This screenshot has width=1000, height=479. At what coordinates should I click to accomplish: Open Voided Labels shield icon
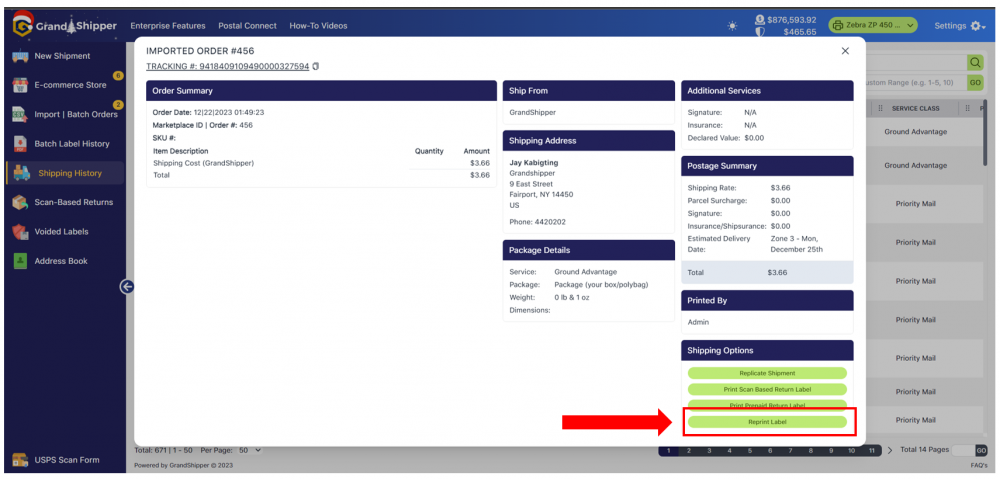20,232
